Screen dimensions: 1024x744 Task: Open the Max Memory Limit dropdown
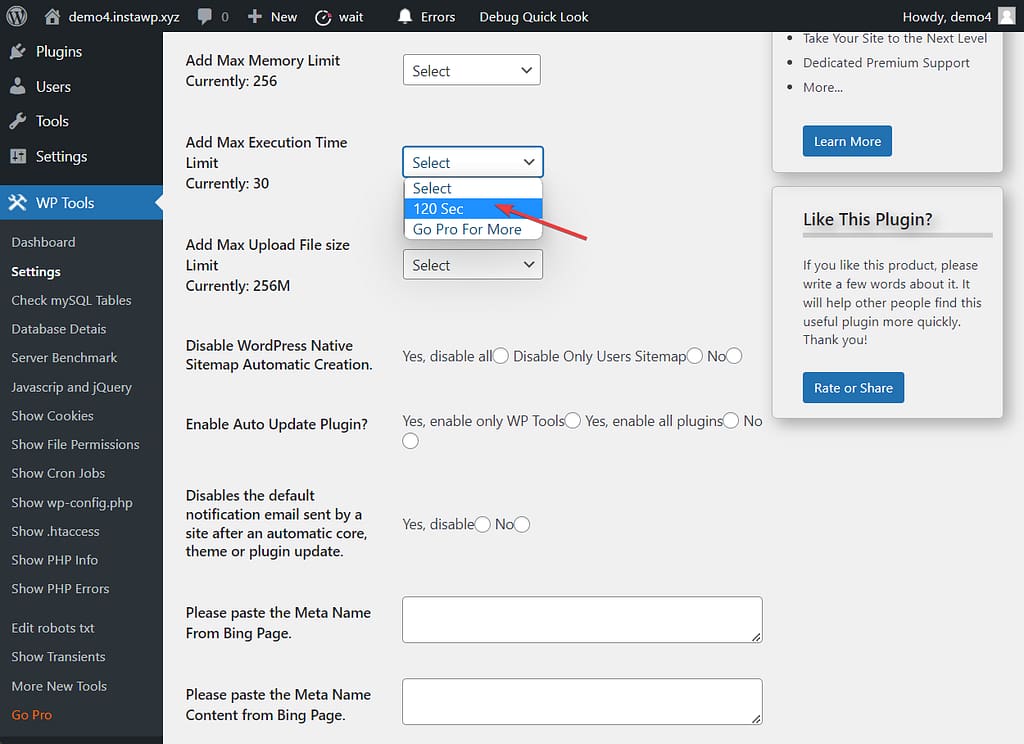coord(471,70)
